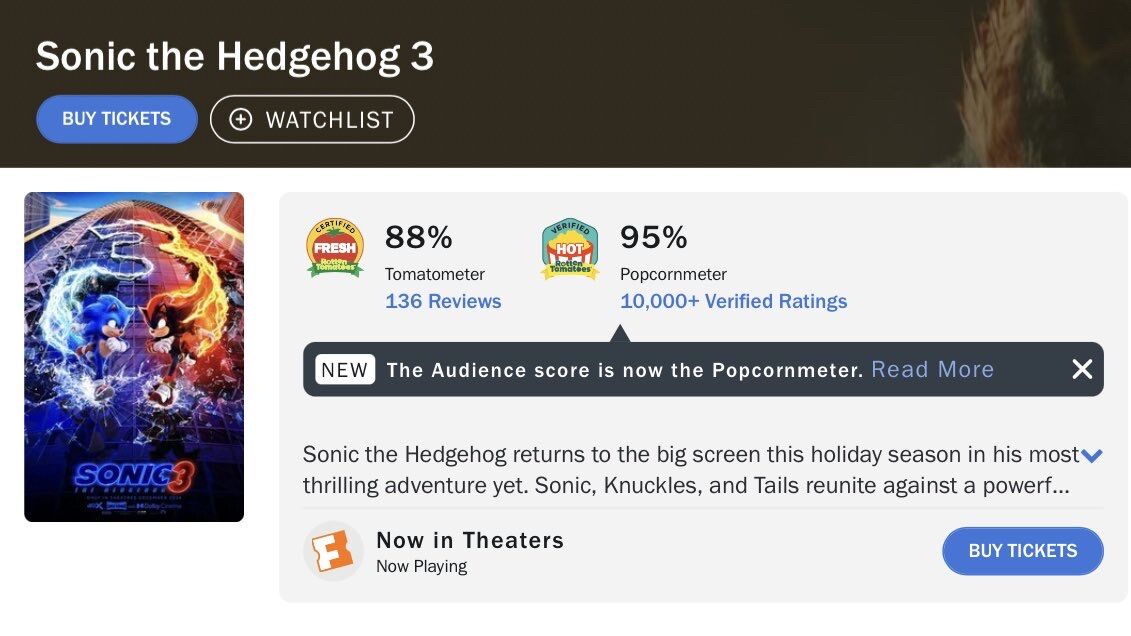The image size is (1131, 636).
Task: Open the 10,000+ Verified Ratings link
Action: [x=733, y=301]
